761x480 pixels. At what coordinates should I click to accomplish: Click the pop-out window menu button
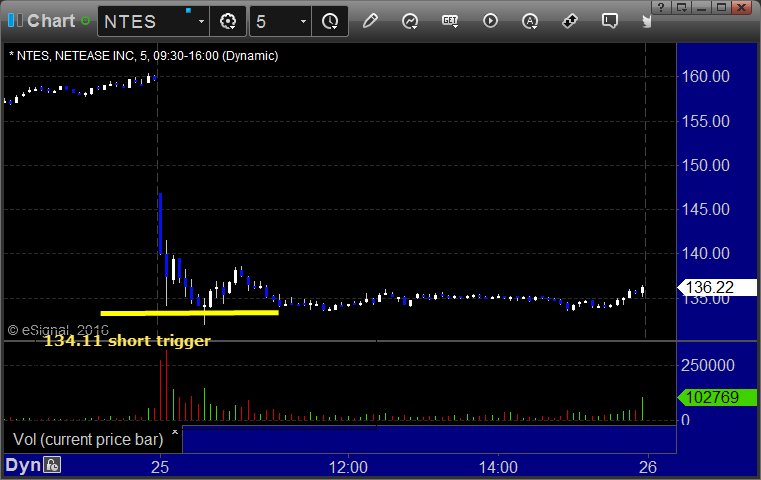(681, 8)
